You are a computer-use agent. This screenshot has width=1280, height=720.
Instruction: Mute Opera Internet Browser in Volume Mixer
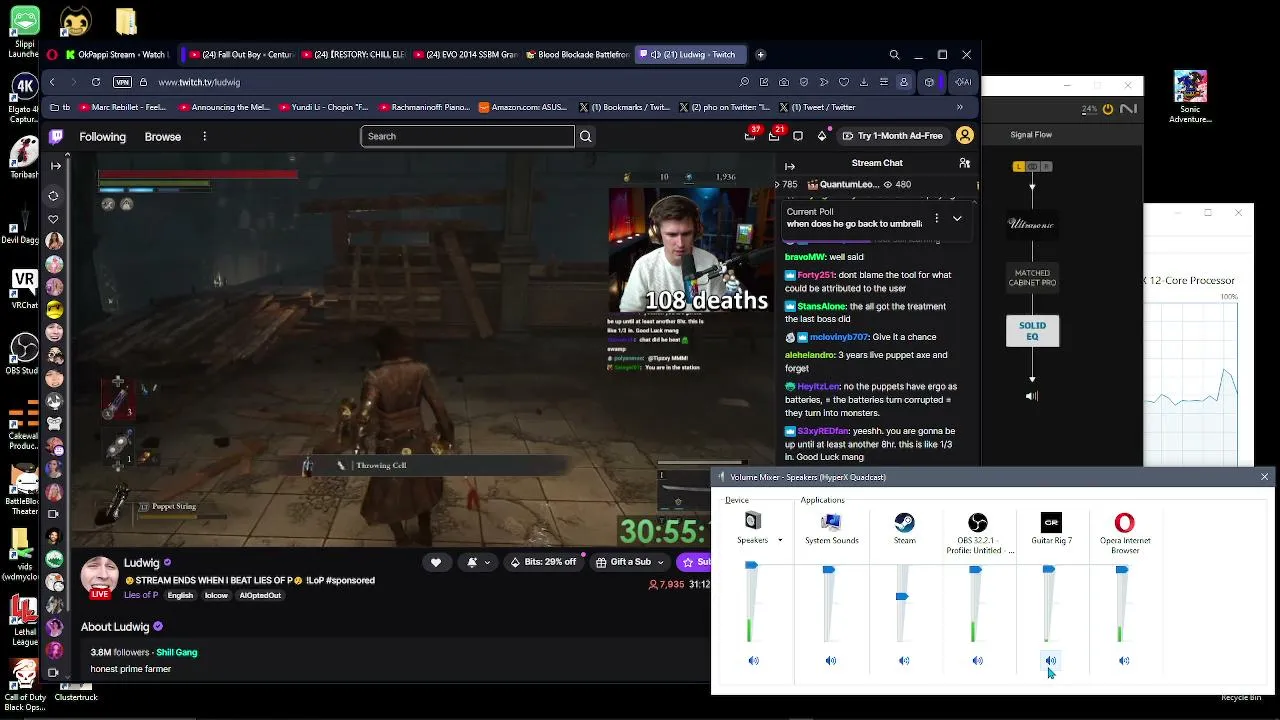click(x=1124, y=661)
